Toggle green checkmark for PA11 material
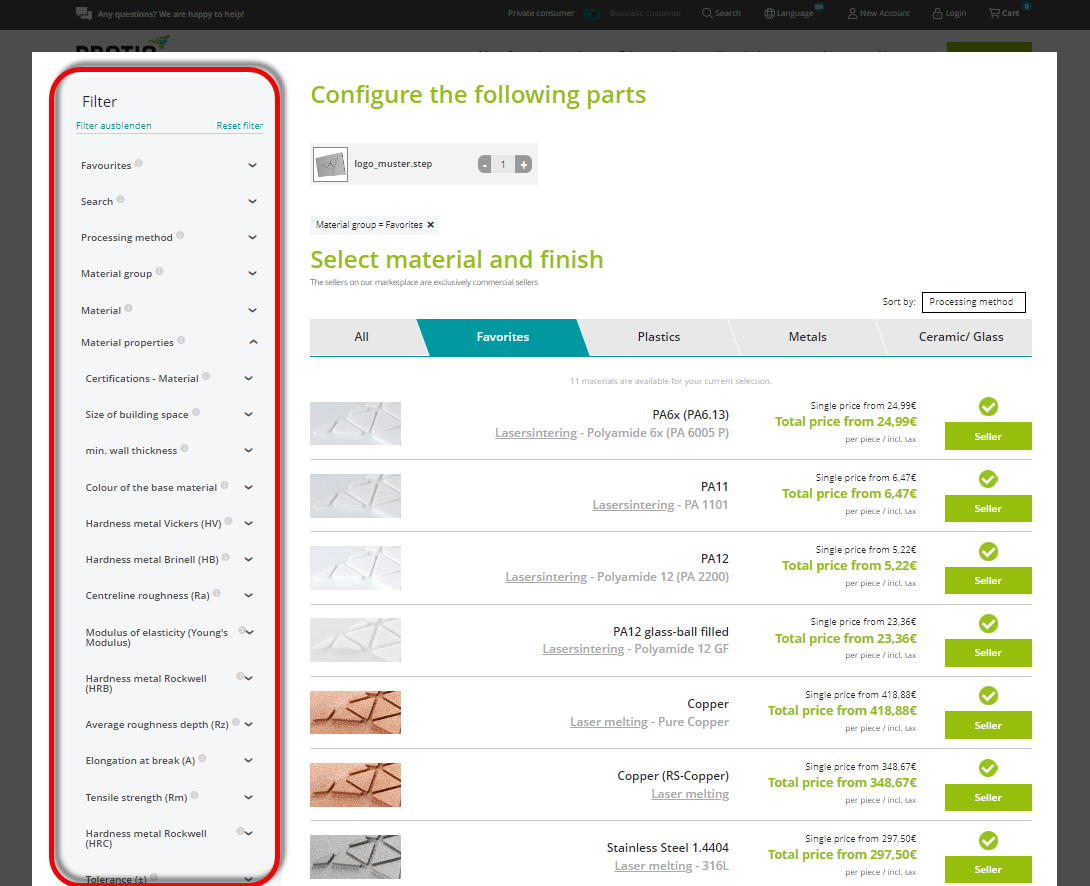This screenshot has width=1090, height=886. tap(988, 479)
